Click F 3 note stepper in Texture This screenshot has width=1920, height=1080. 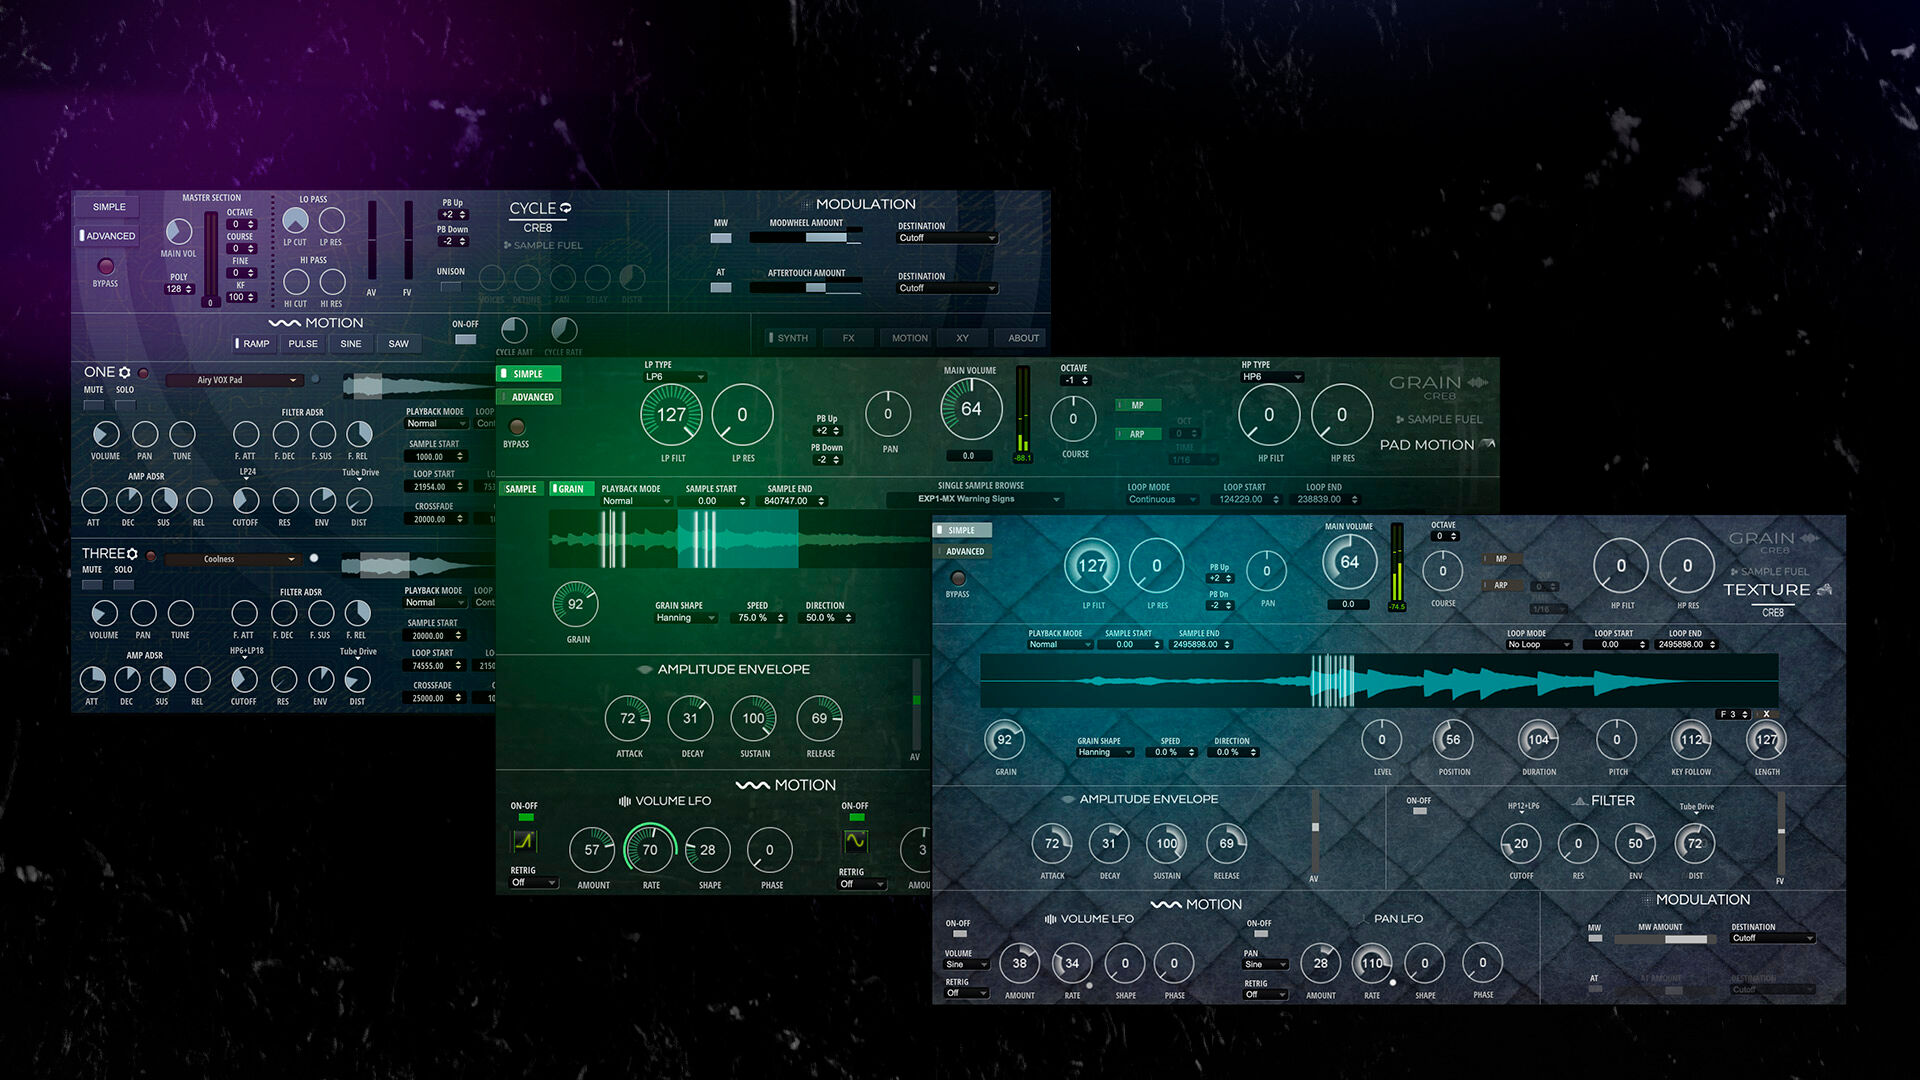tap(1734, 714)
